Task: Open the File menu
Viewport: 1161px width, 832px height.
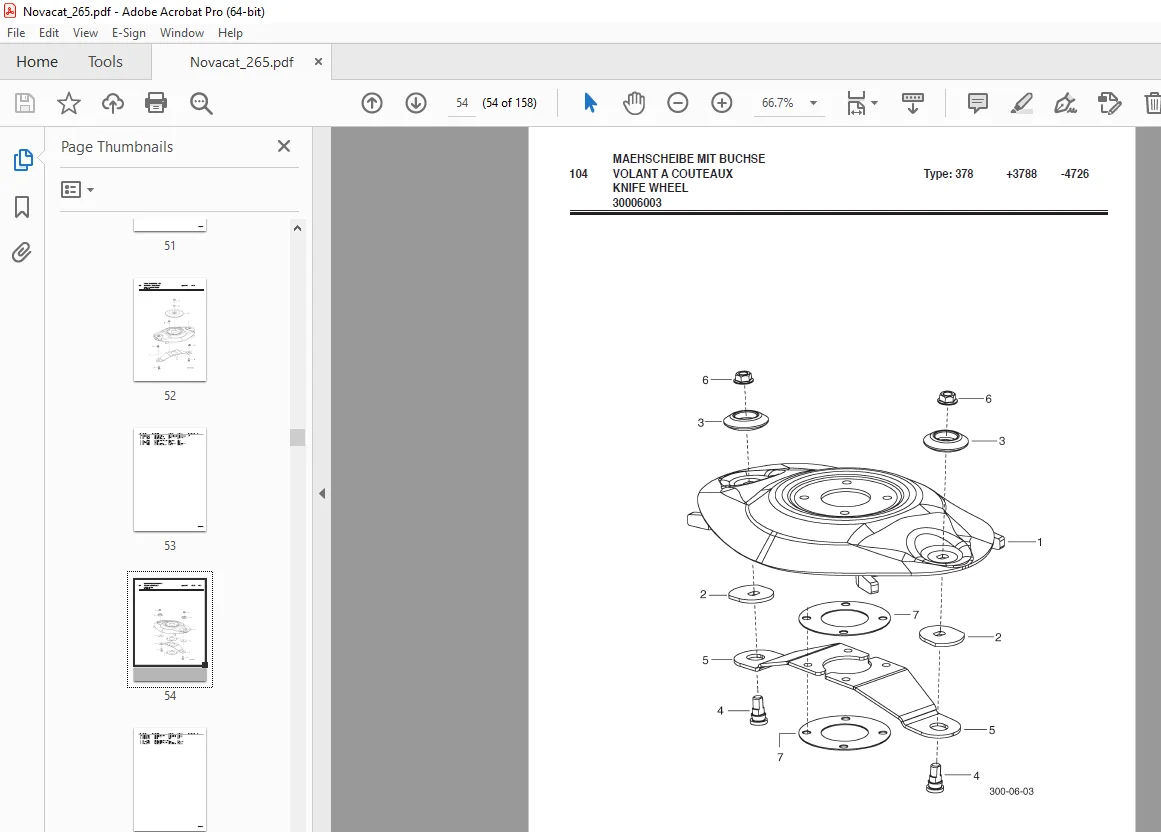Action: click(x=16, y=33)
